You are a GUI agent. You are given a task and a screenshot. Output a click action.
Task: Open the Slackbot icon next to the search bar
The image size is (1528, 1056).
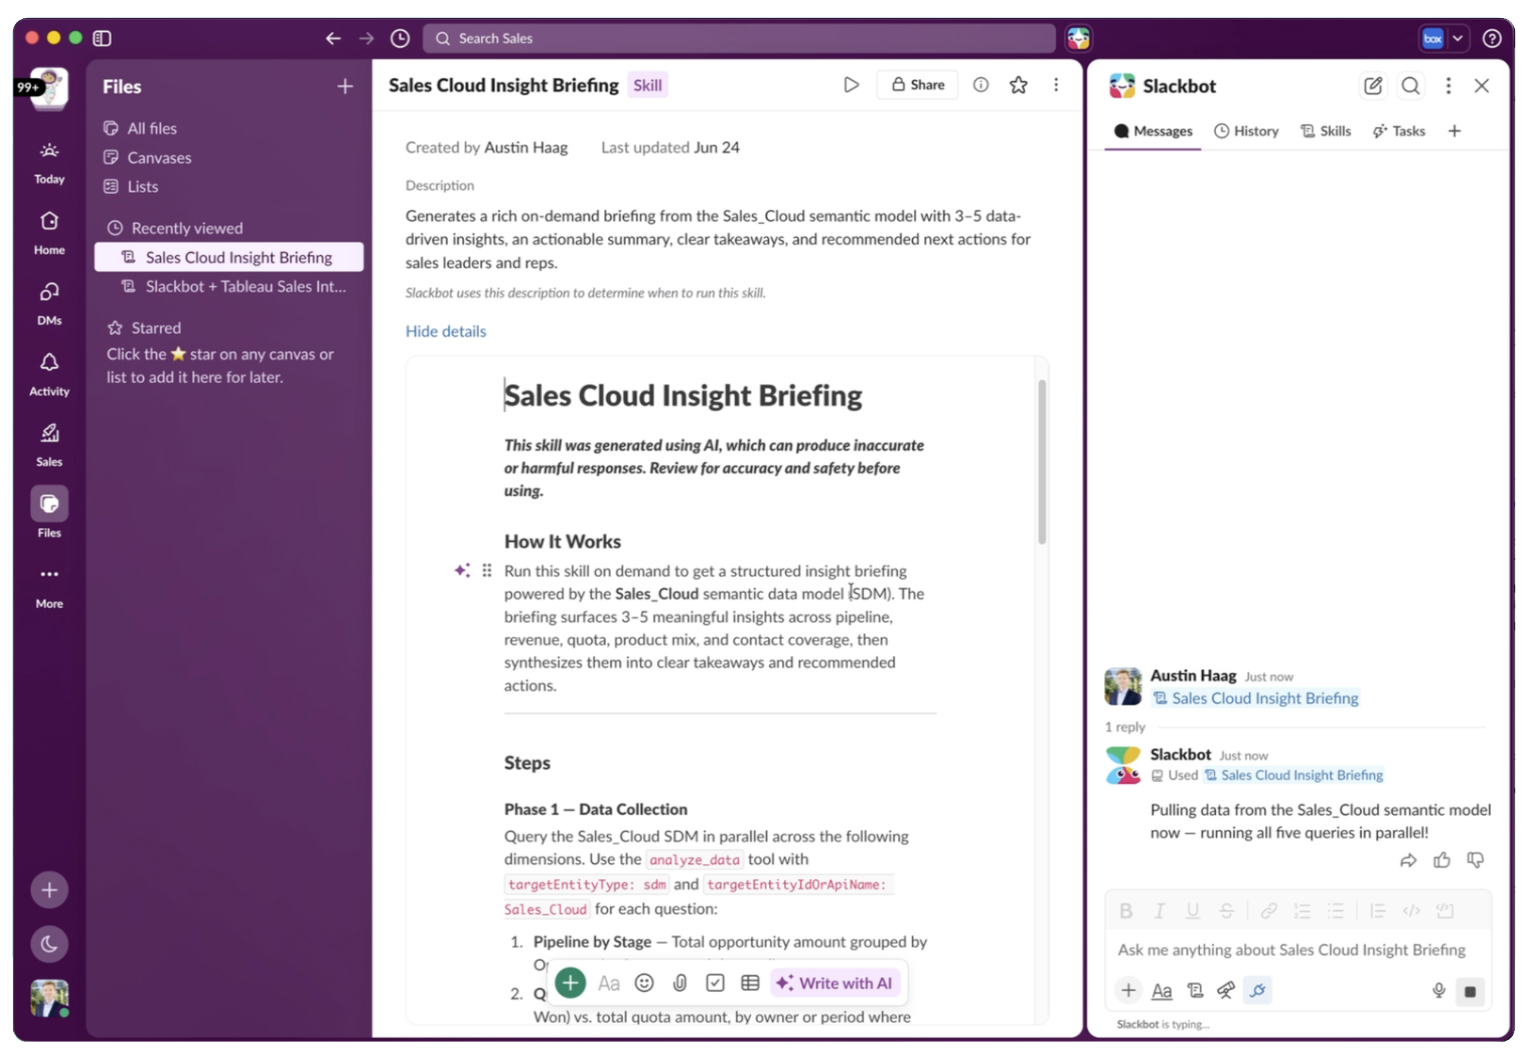pos(1078,38)
